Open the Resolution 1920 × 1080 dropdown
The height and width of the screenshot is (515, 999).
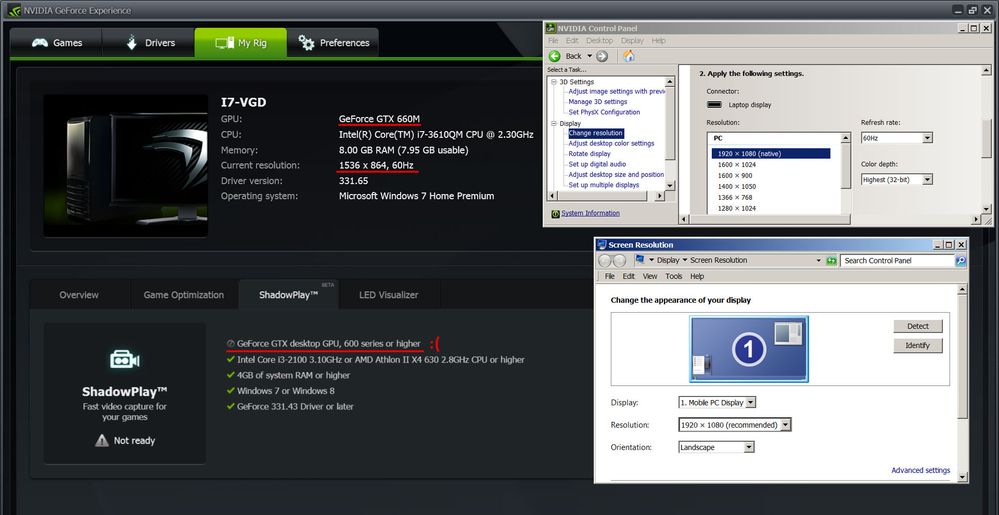click(735, 424)
